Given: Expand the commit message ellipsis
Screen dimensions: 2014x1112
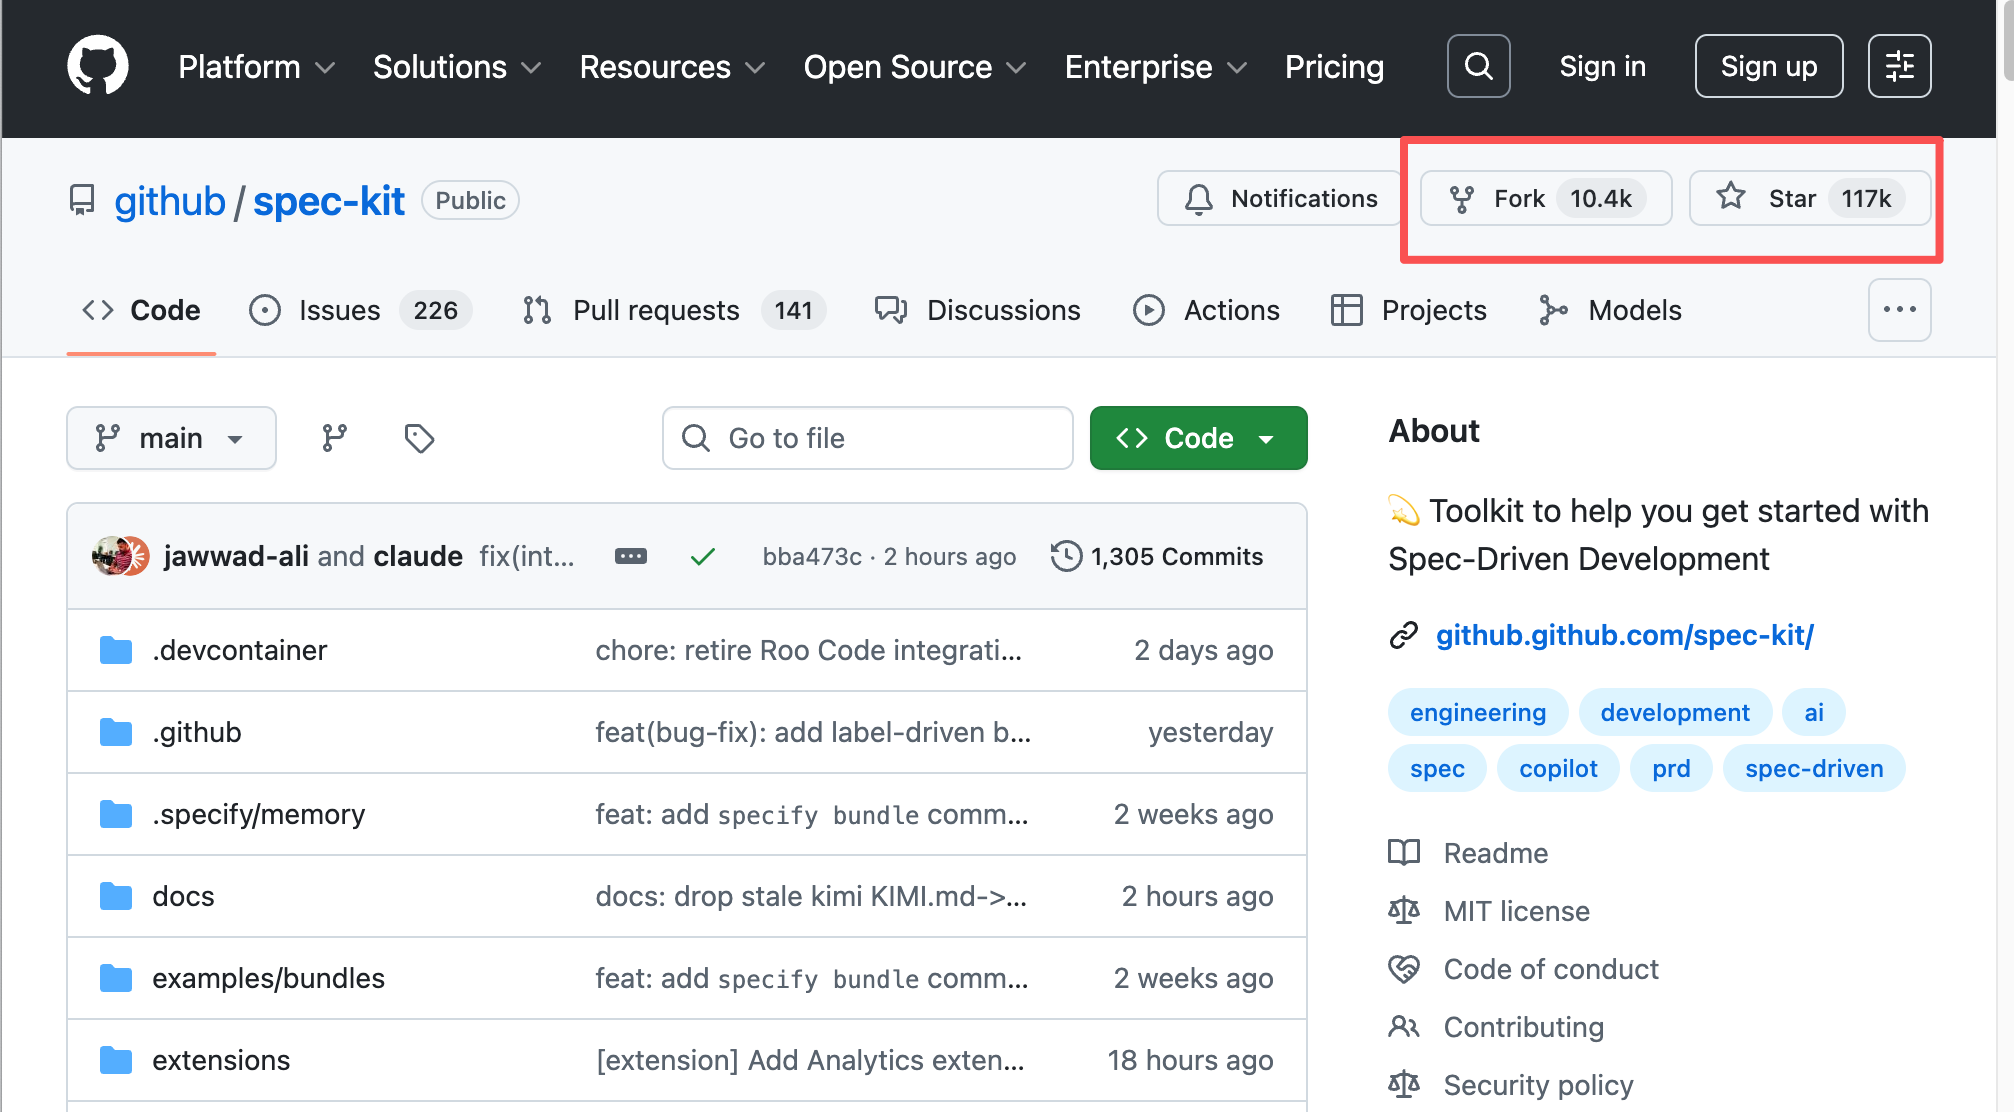Looking at the screenshot, I should point(630,556).
